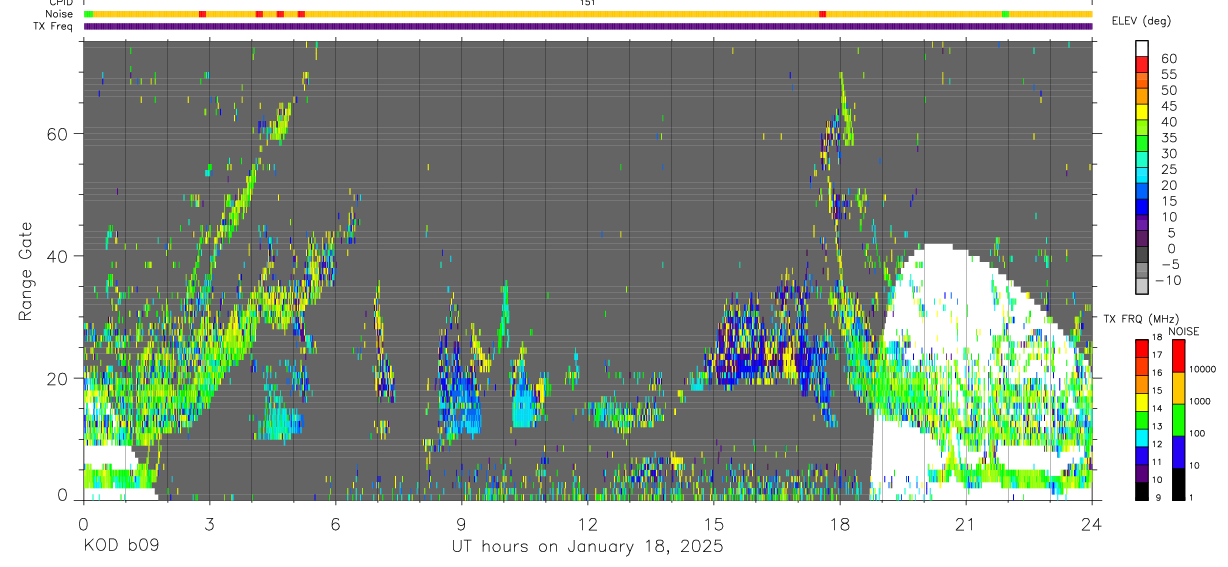The width and height of the screenshot is (1228, 567).
Task: Click the white top segment of the ELEV colorbar
Action: coord(1142,50)
